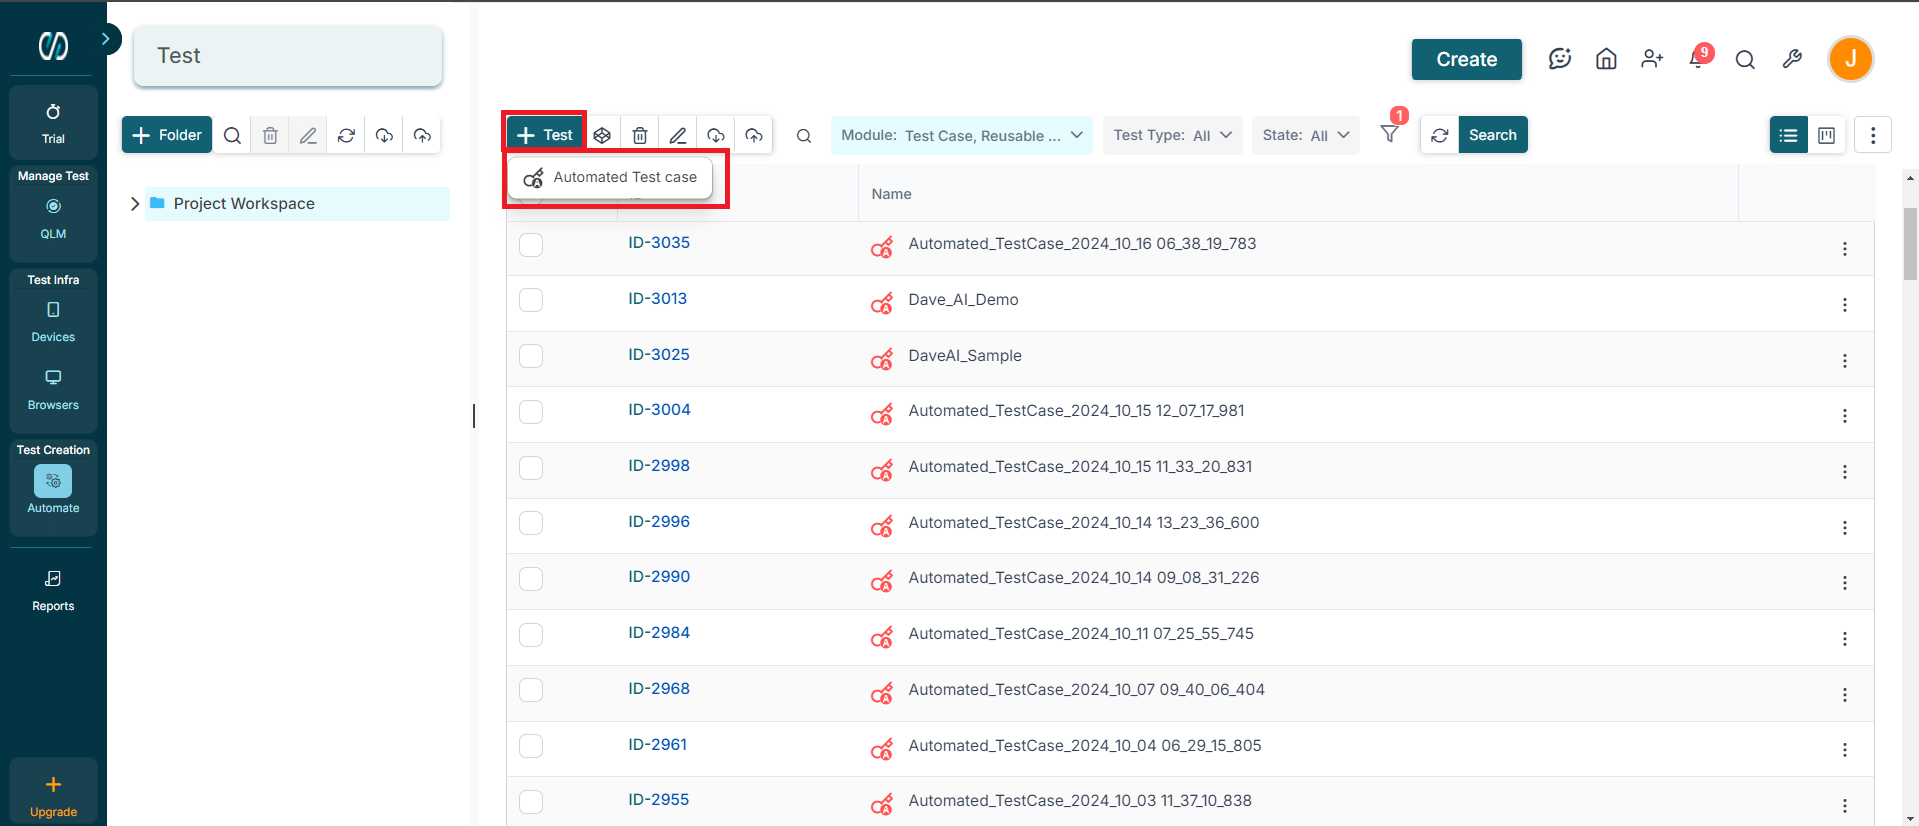Expand the Project Workspace tree arrow
Viewport: 1919px width, 826px height.
pos(135,204)
